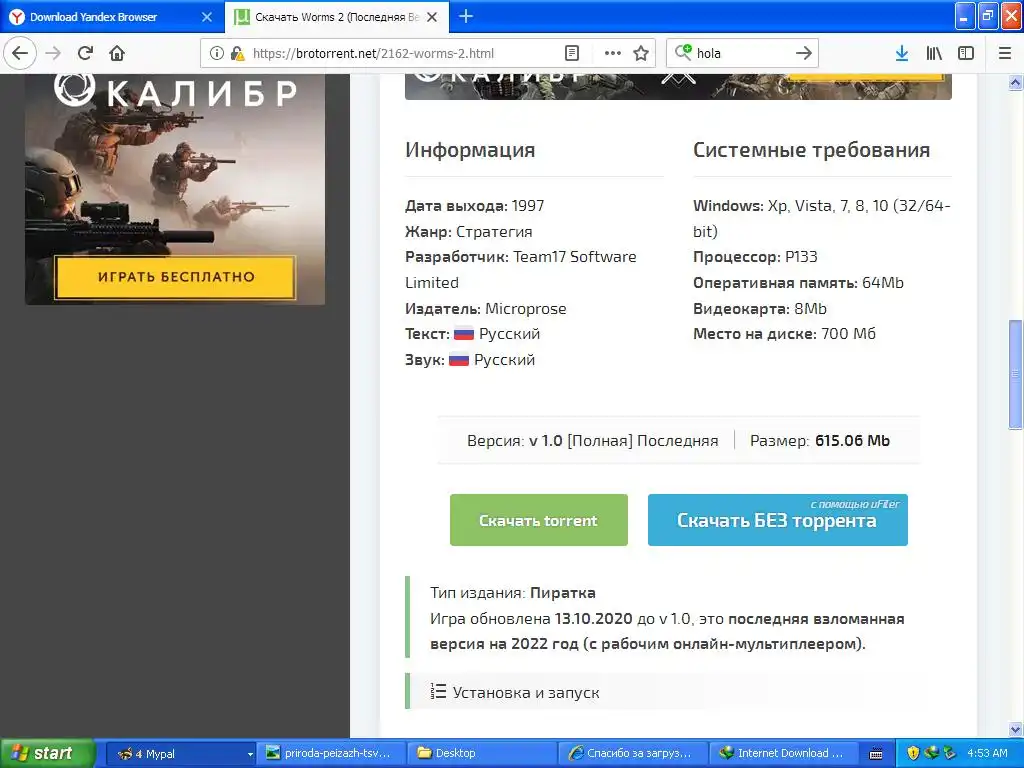The image size is (1024, 768).
Task: Click the Russian flag next to Текст
Action: (x=464, y=334)
